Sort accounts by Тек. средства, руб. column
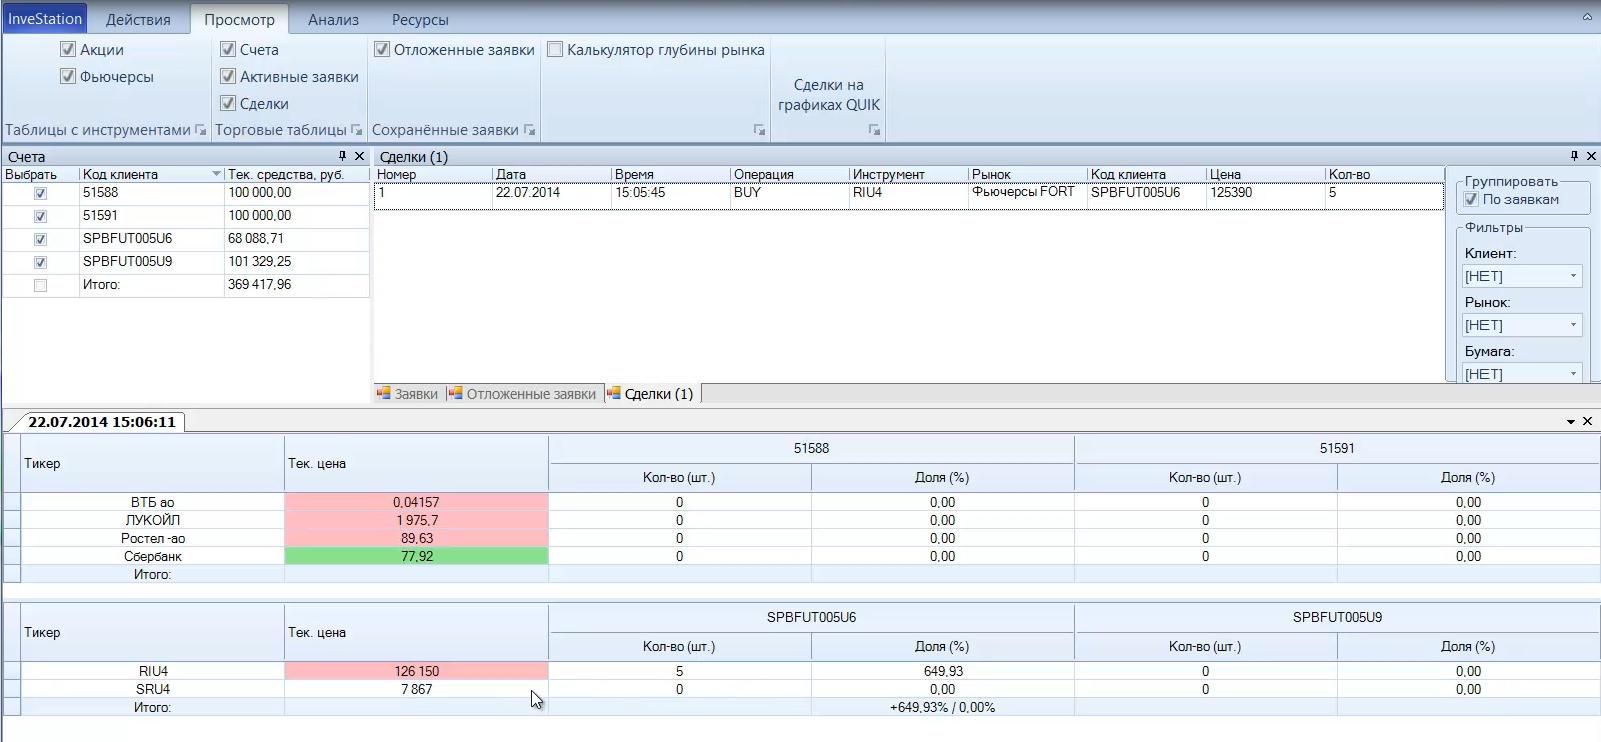Screen dimensions: 1601x742 point(297,174)
